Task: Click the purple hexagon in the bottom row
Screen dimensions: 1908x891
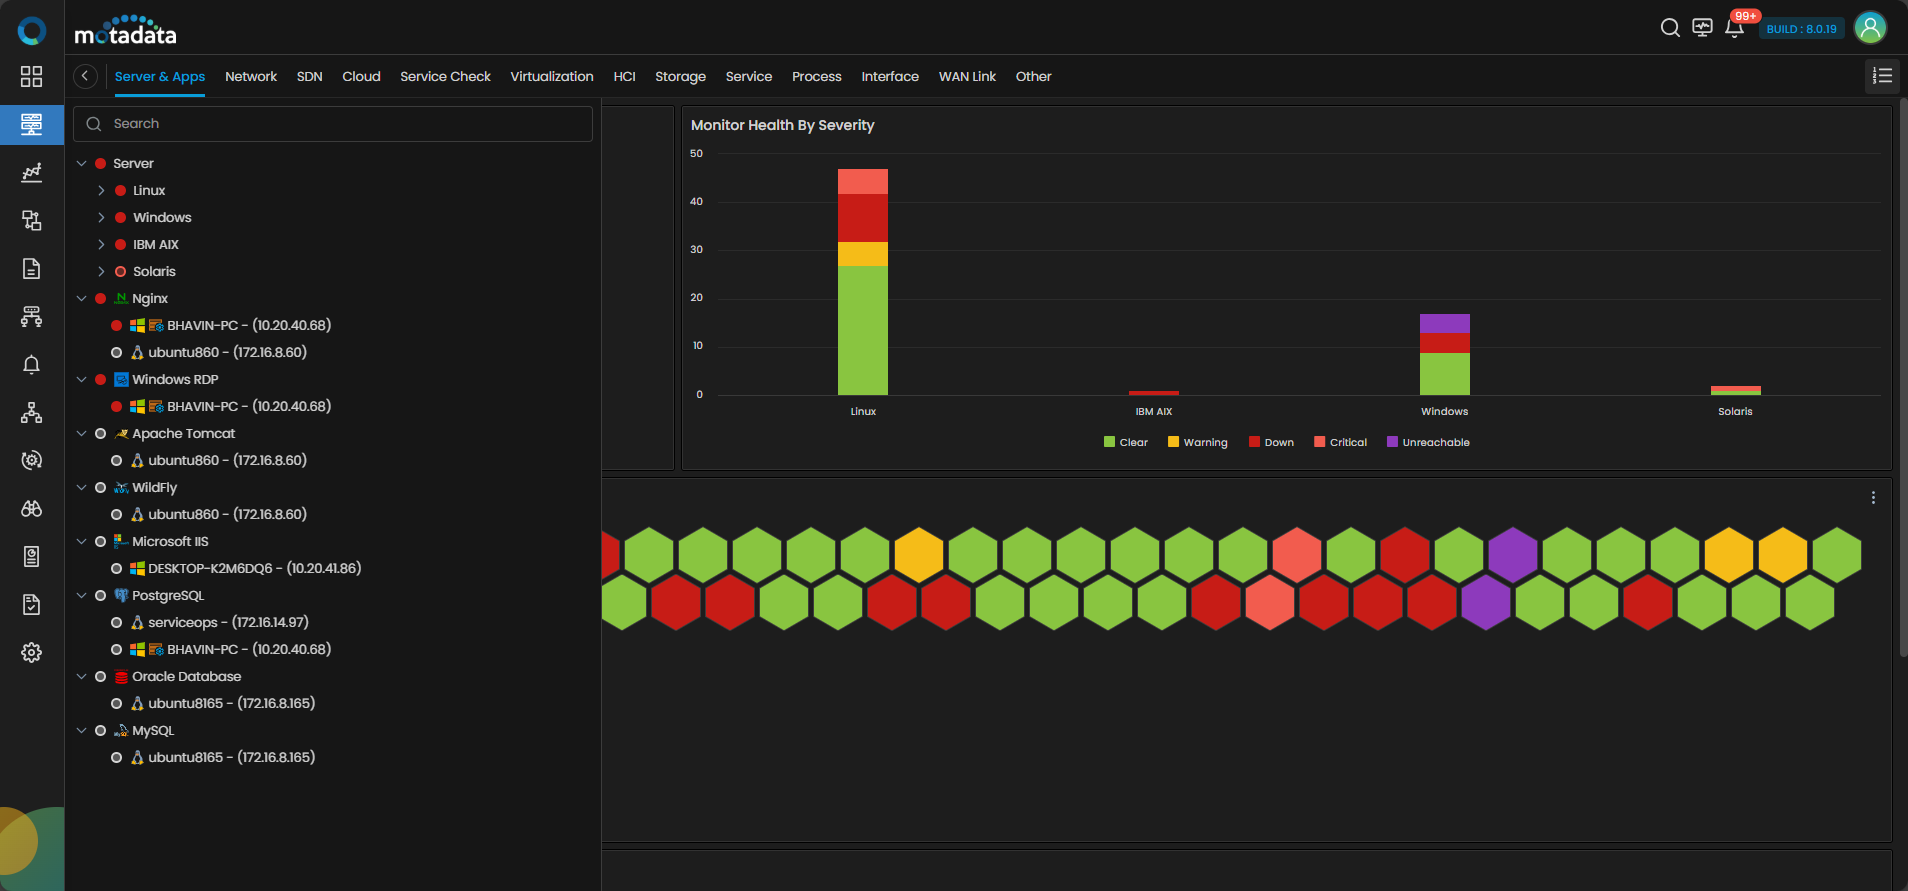Action: point(1485,602)
